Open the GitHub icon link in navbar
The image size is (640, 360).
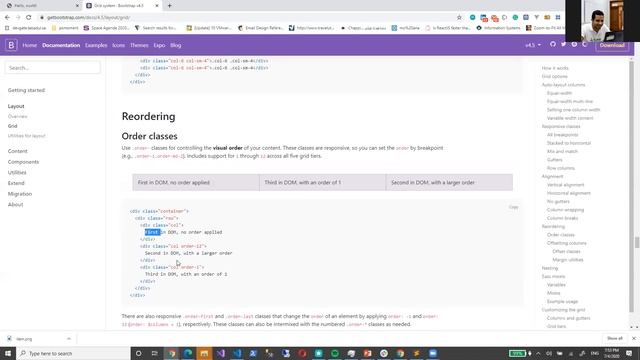click(x=553, y=44)
